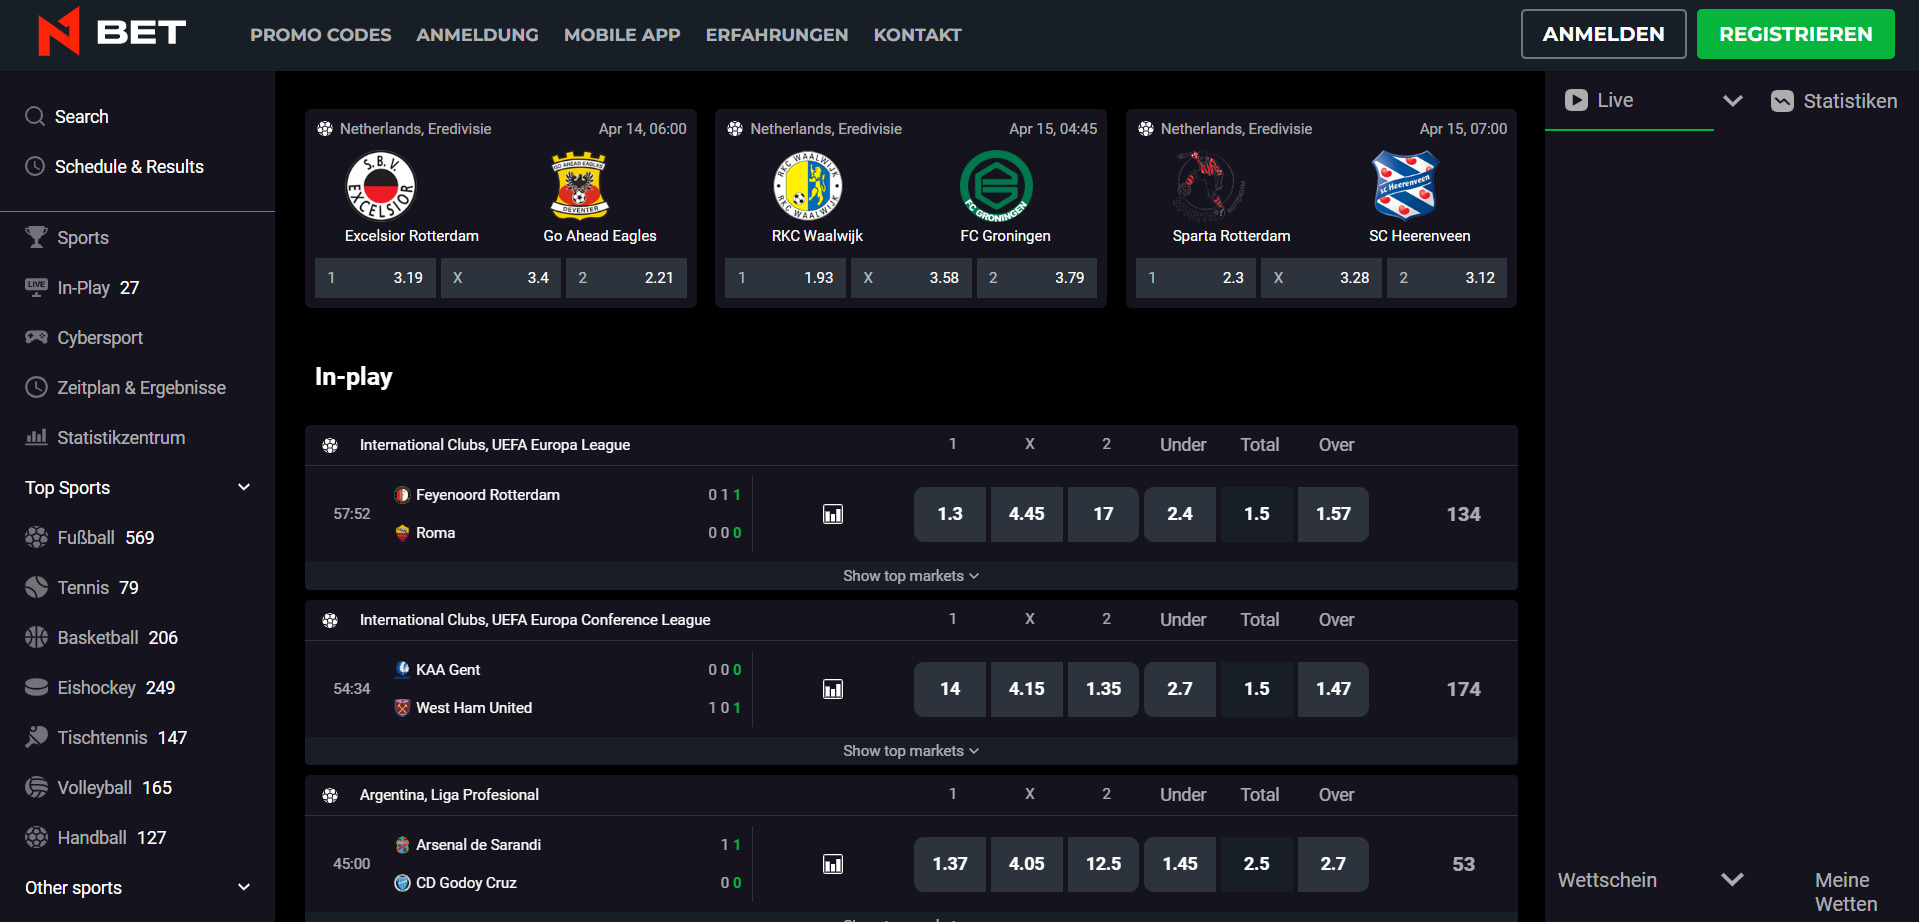Image resolution: width=1919 pixels, height=922 pixels.
Task: Click the Eishockey puck icon
Action: click(x=36, y=687)
